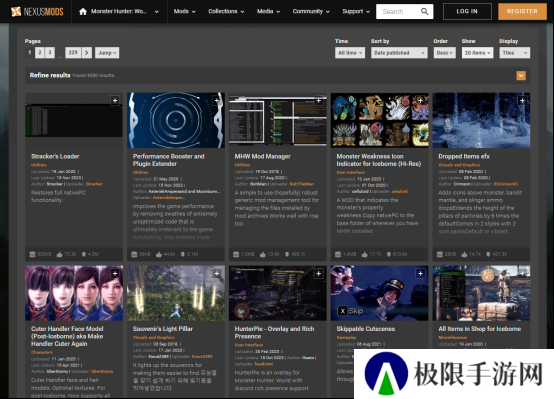Click file size icon on Dropped Items efx tile
This screenshot has height=399, width=554.
[x=440, y=254]
